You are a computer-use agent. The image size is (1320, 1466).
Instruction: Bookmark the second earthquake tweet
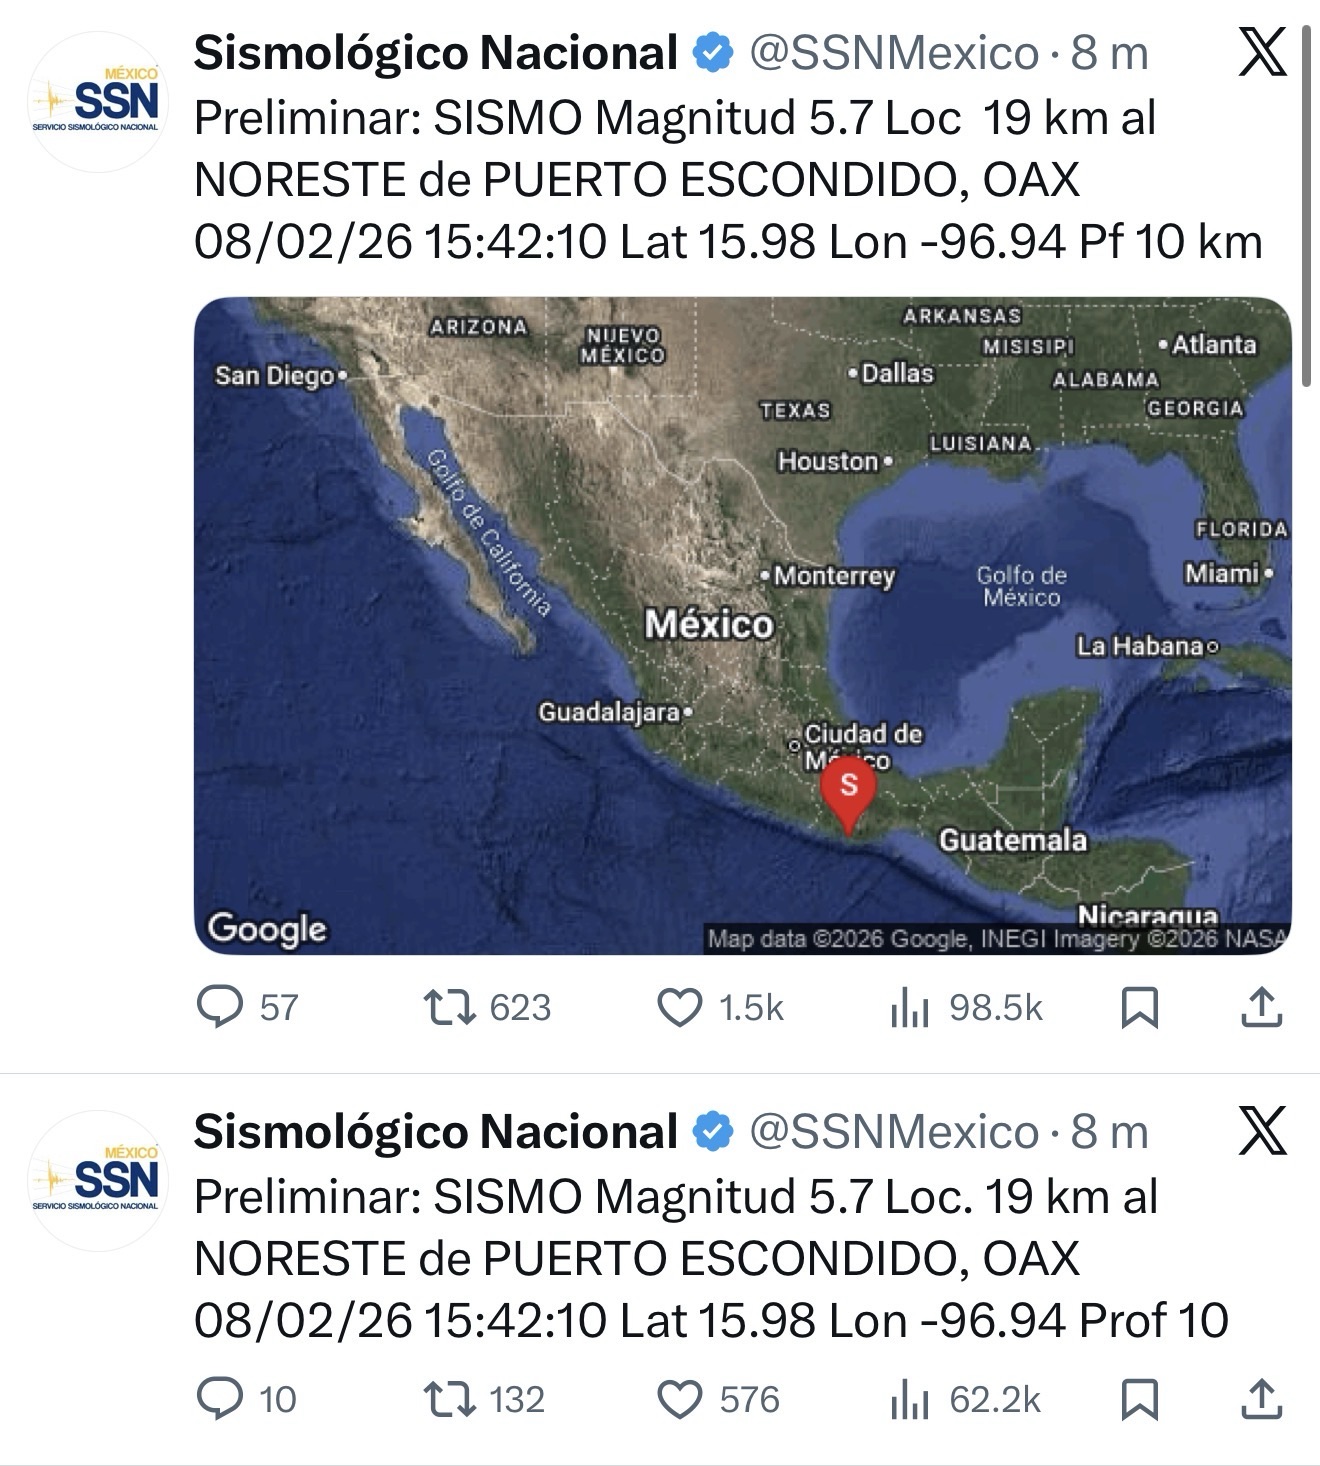pyautogui.click(x=1140, y=1399)
